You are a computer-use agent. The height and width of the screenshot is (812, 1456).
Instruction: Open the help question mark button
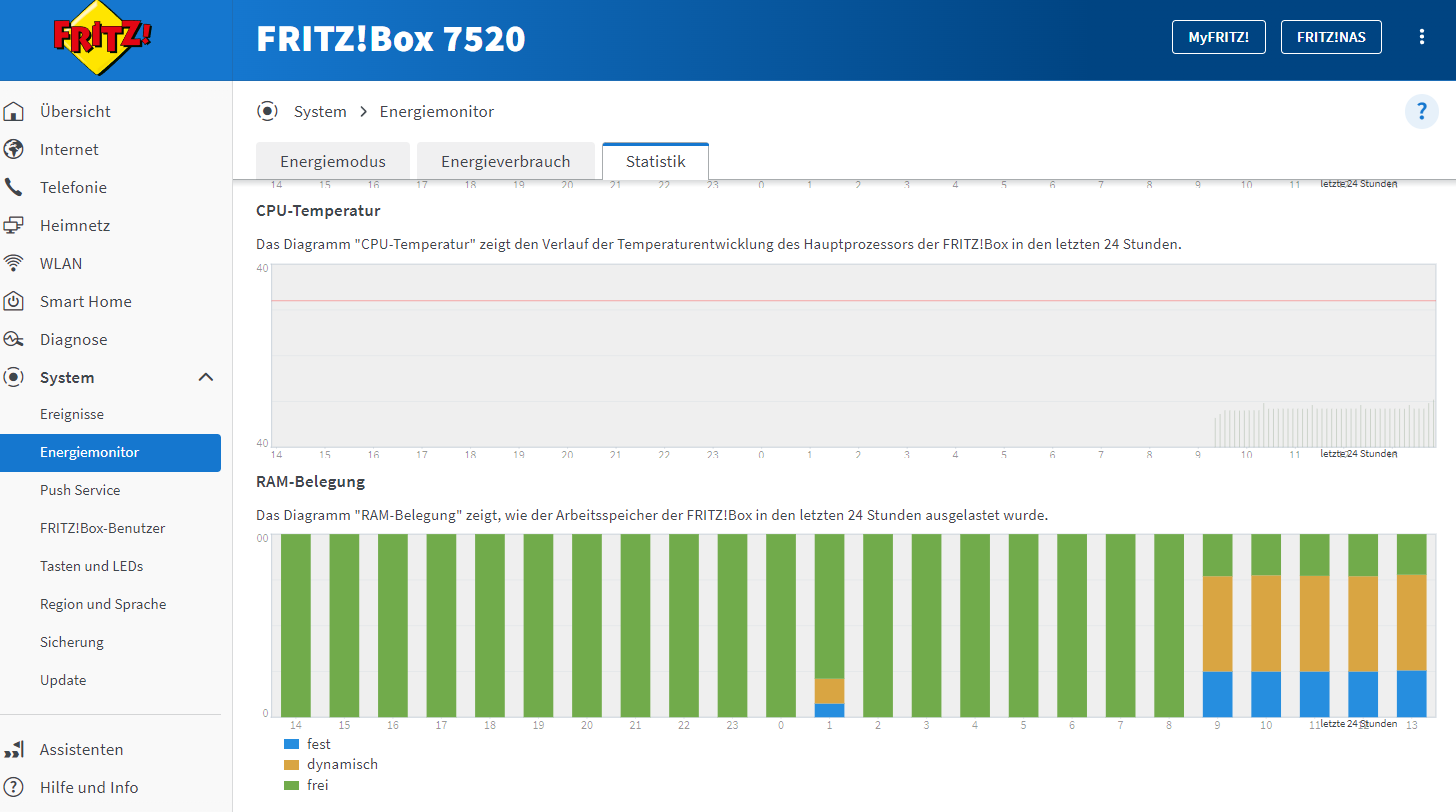coord(1422,112)
